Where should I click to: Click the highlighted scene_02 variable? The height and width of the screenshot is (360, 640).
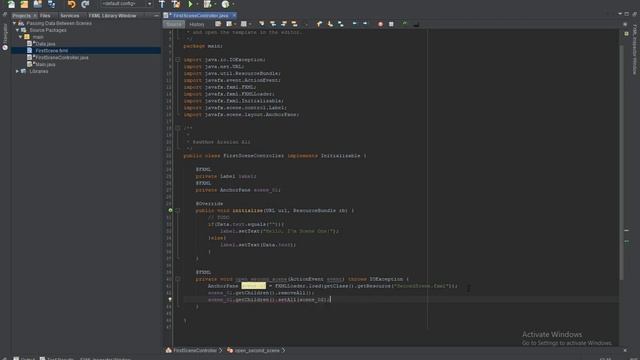pos(253,286)
